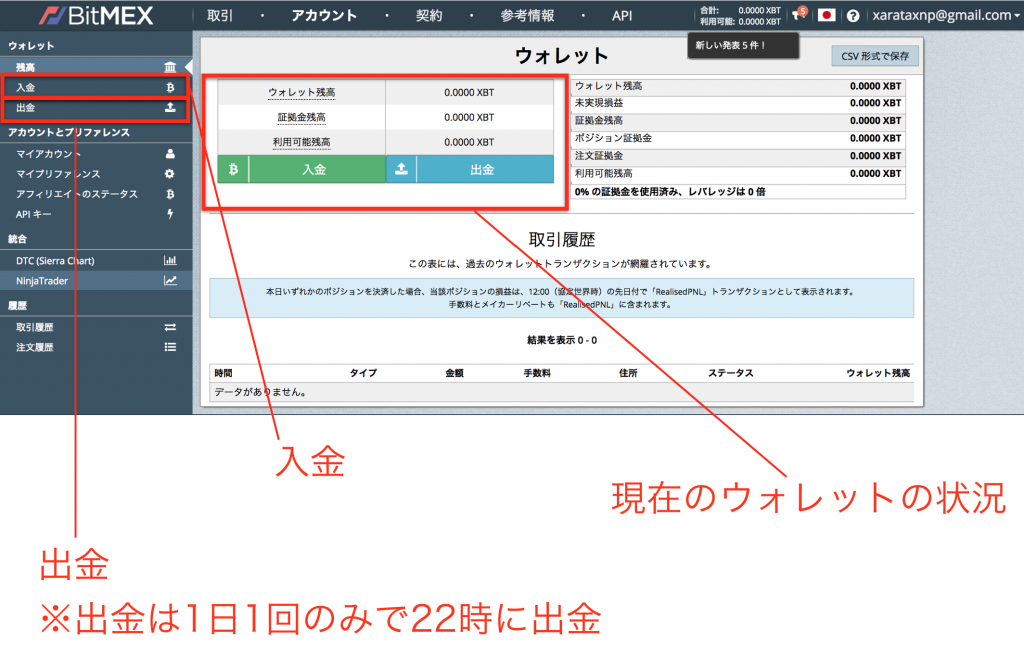Screen dimensions: 1024x656
Task: Open the 契約 top menu
Action: pyautogui.click(x=429, y=16)
